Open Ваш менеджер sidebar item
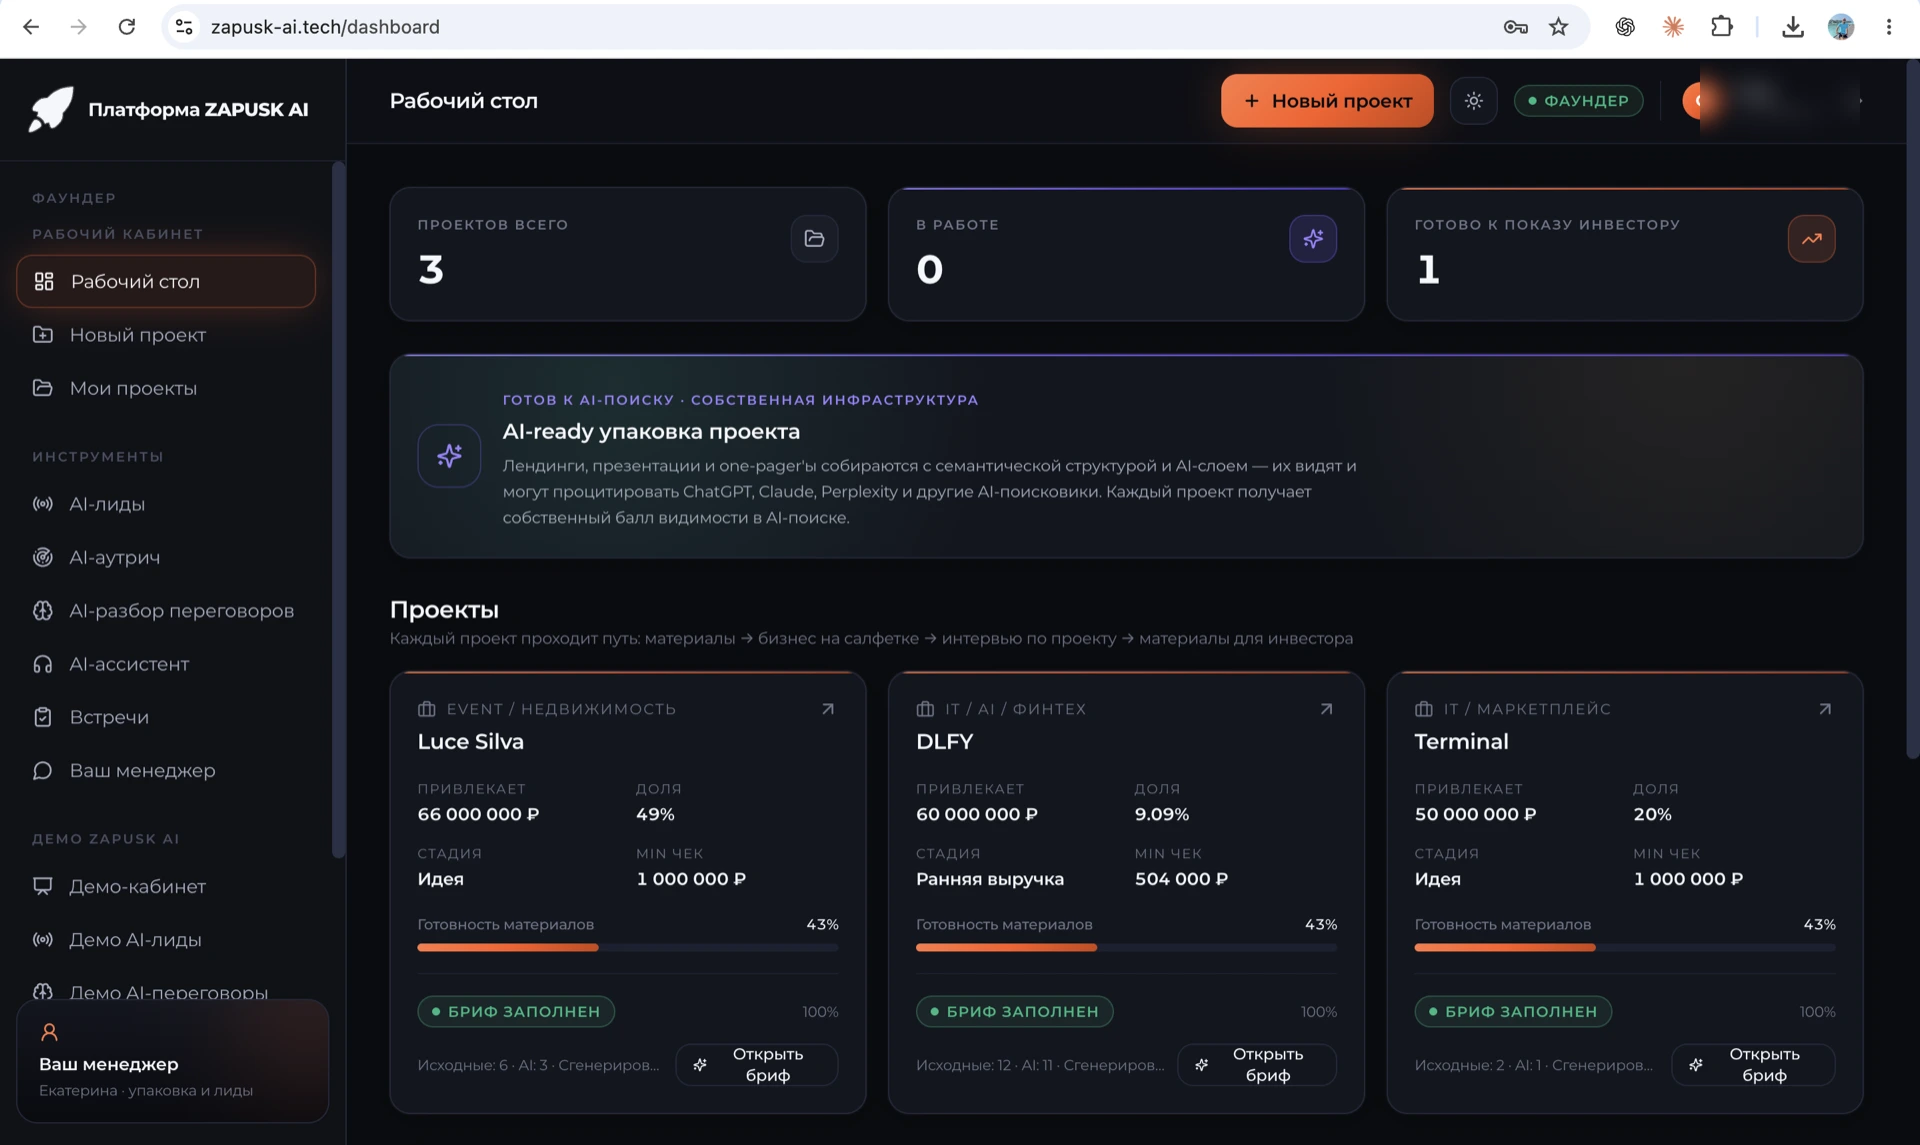 click(x=166, y=771)
